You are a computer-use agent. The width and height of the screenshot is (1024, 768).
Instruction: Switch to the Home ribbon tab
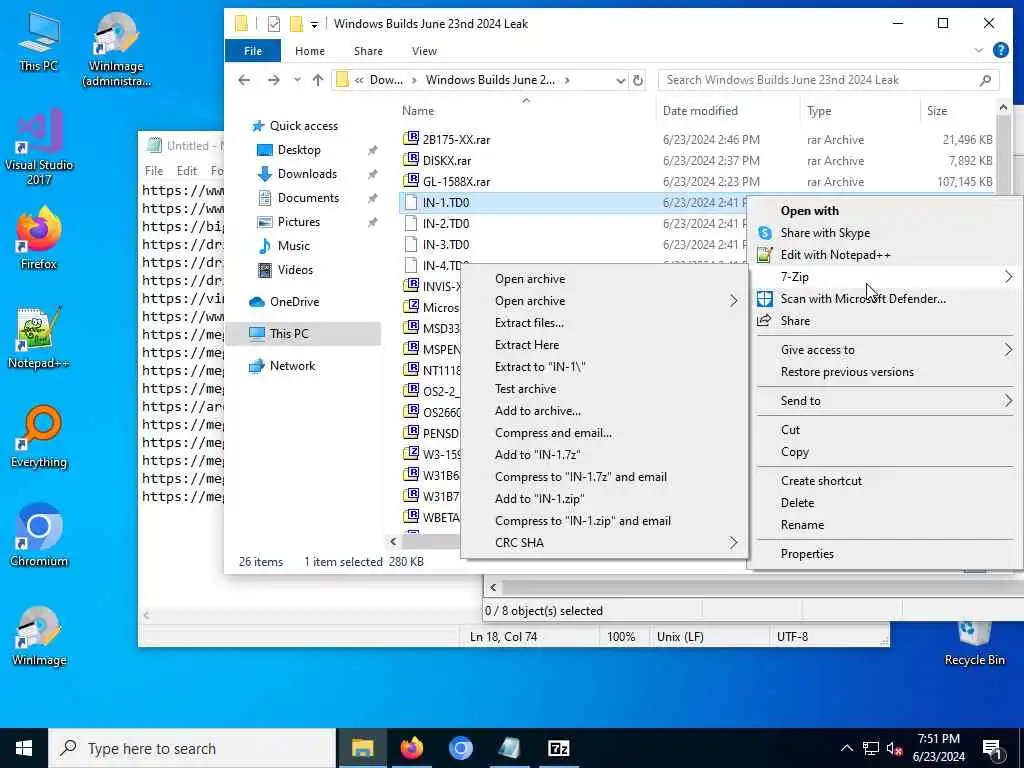coord(310,51)
